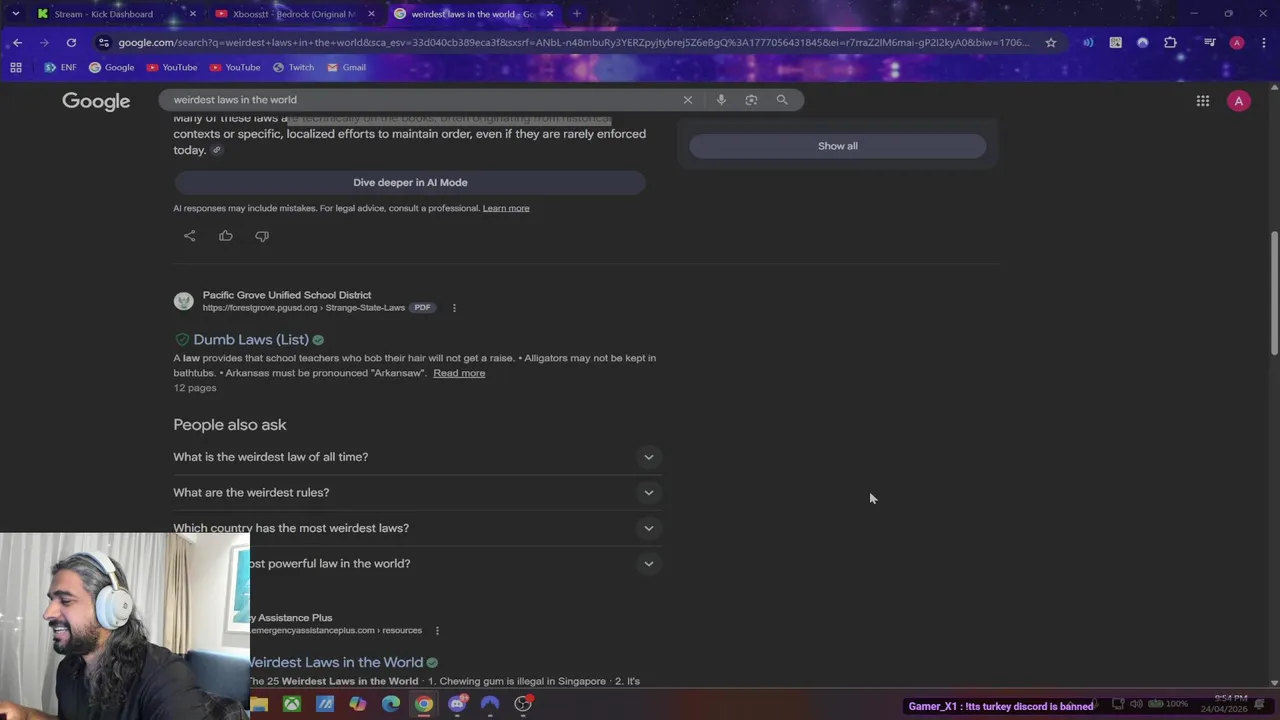Select the 'weirdest laws in the world' tab
Viewport: 1280px width, 720px height.
(474, 14)
